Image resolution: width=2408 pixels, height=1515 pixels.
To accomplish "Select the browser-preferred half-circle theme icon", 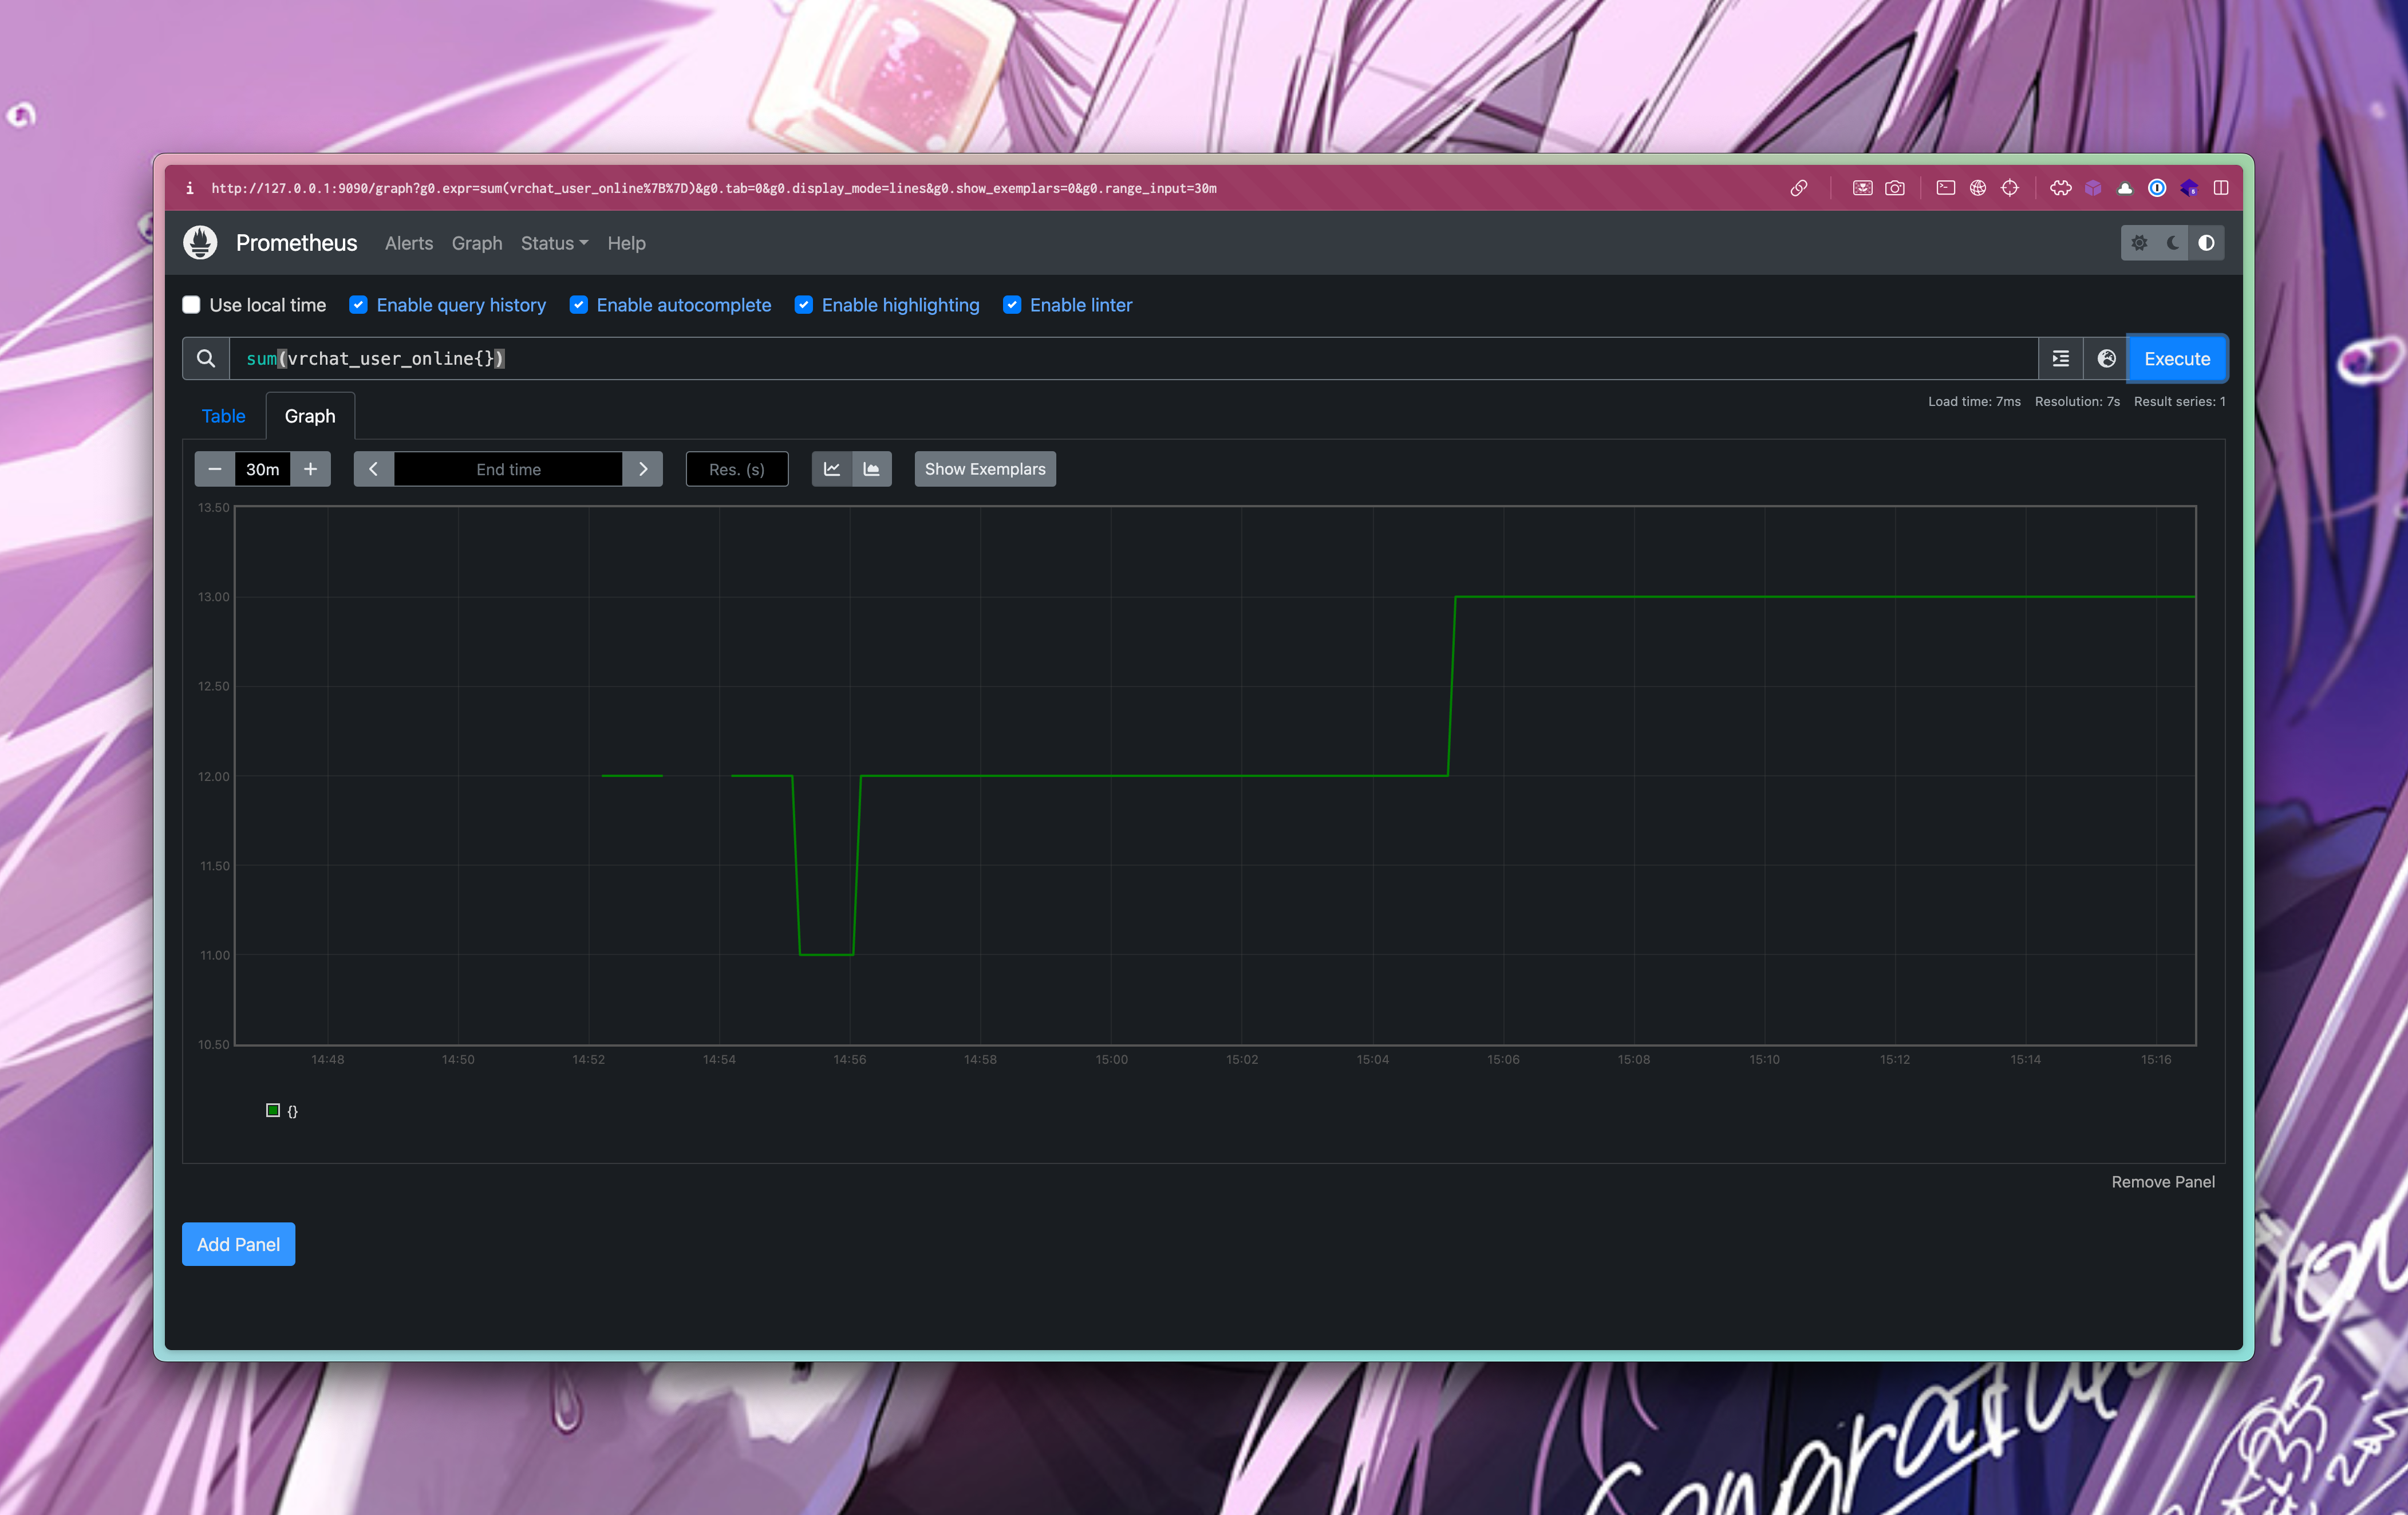I will point(2206,243).
